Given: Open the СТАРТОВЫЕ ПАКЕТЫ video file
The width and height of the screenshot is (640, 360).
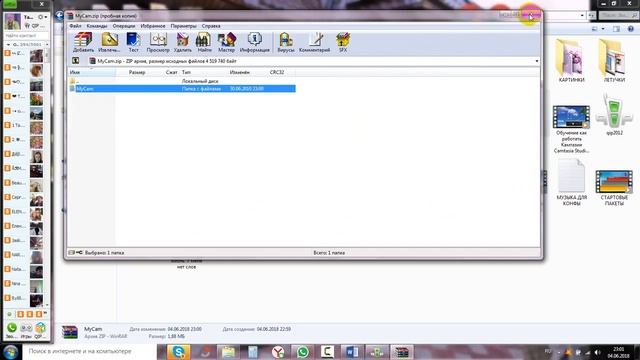Looking at the screenshot, I should point(614,188).
